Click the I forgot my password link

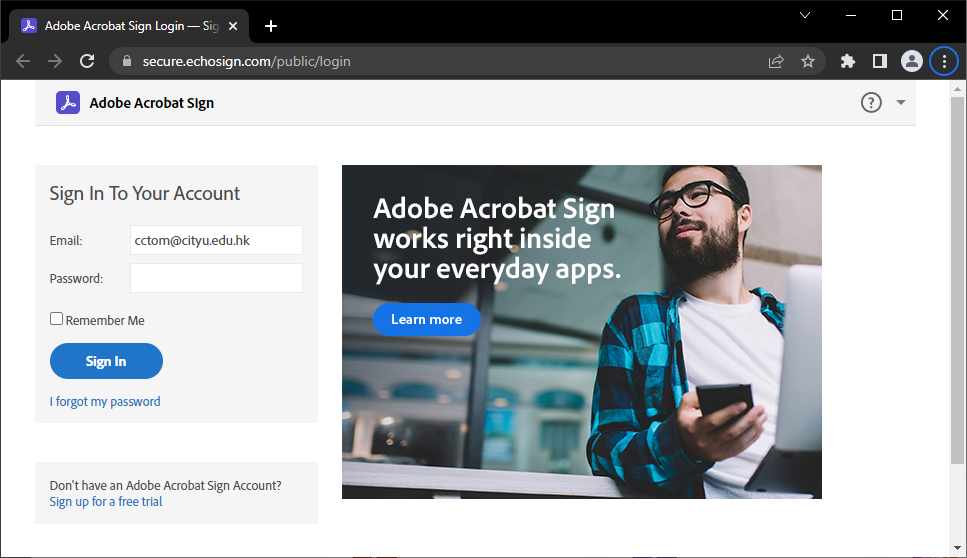(x=105, y=401)
